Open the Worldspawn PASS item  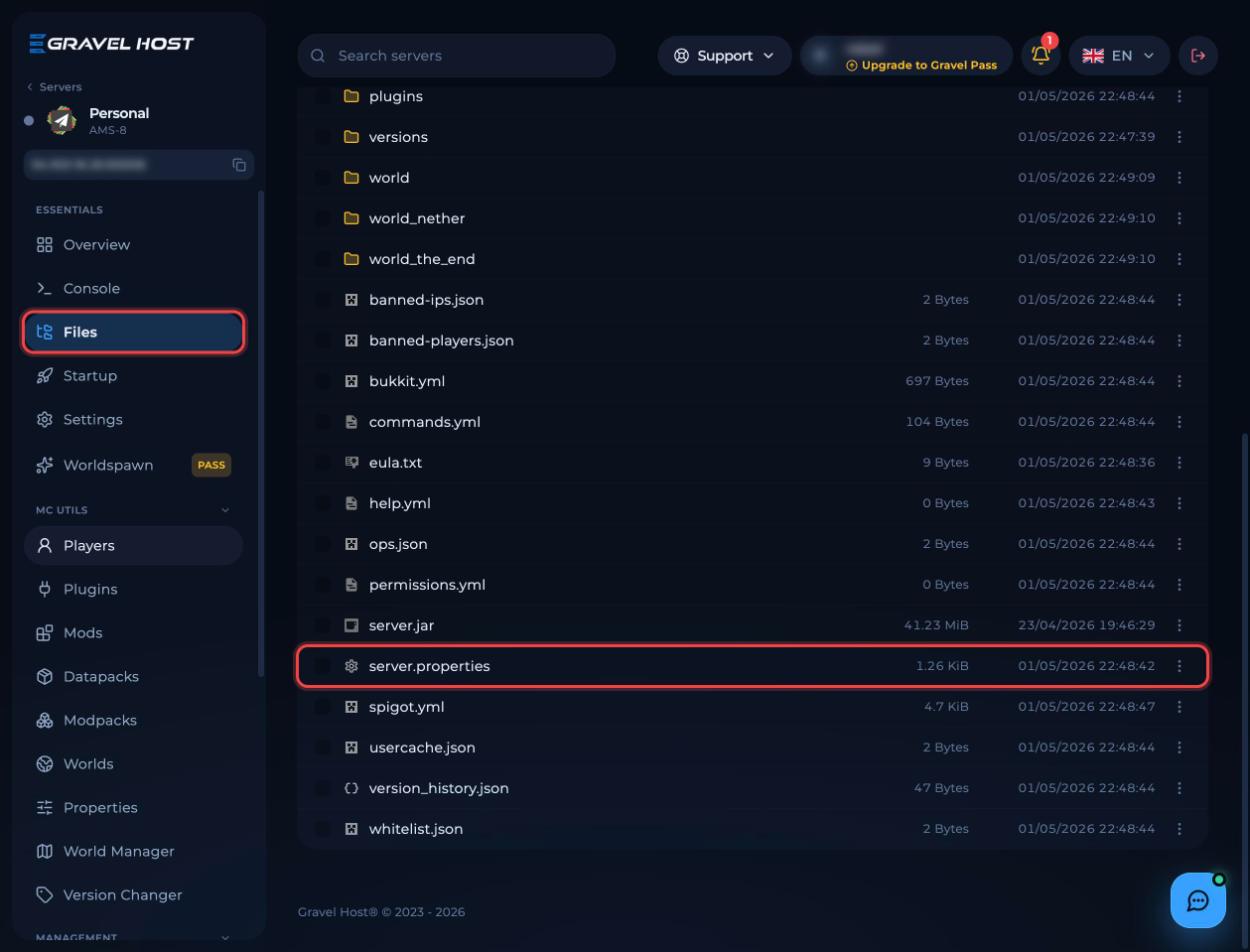click(133, 465)
